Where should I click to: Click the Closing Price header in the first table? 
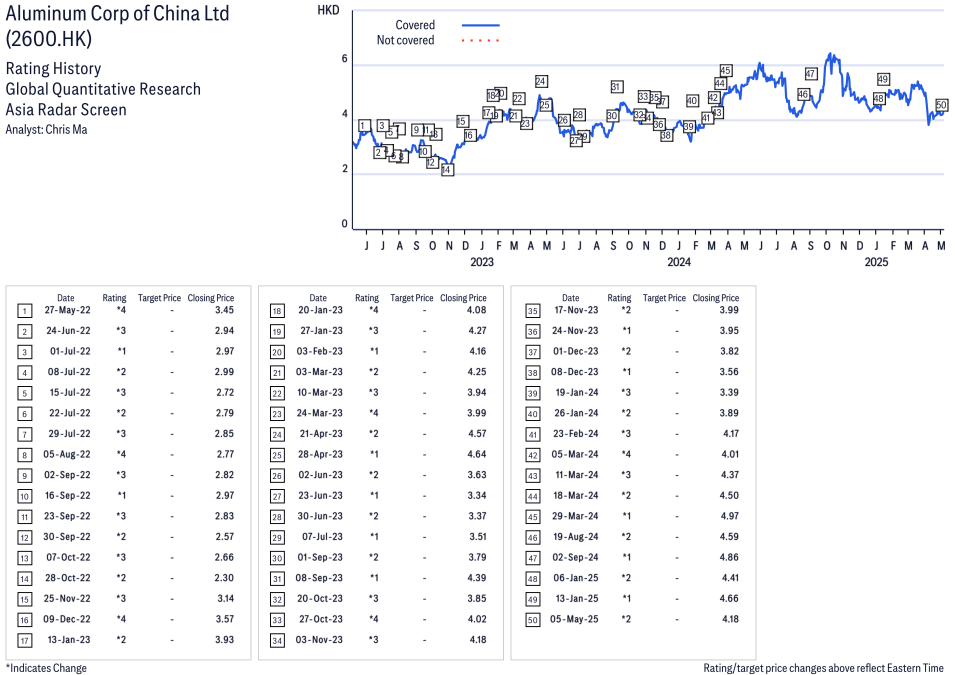click(211, 298)
